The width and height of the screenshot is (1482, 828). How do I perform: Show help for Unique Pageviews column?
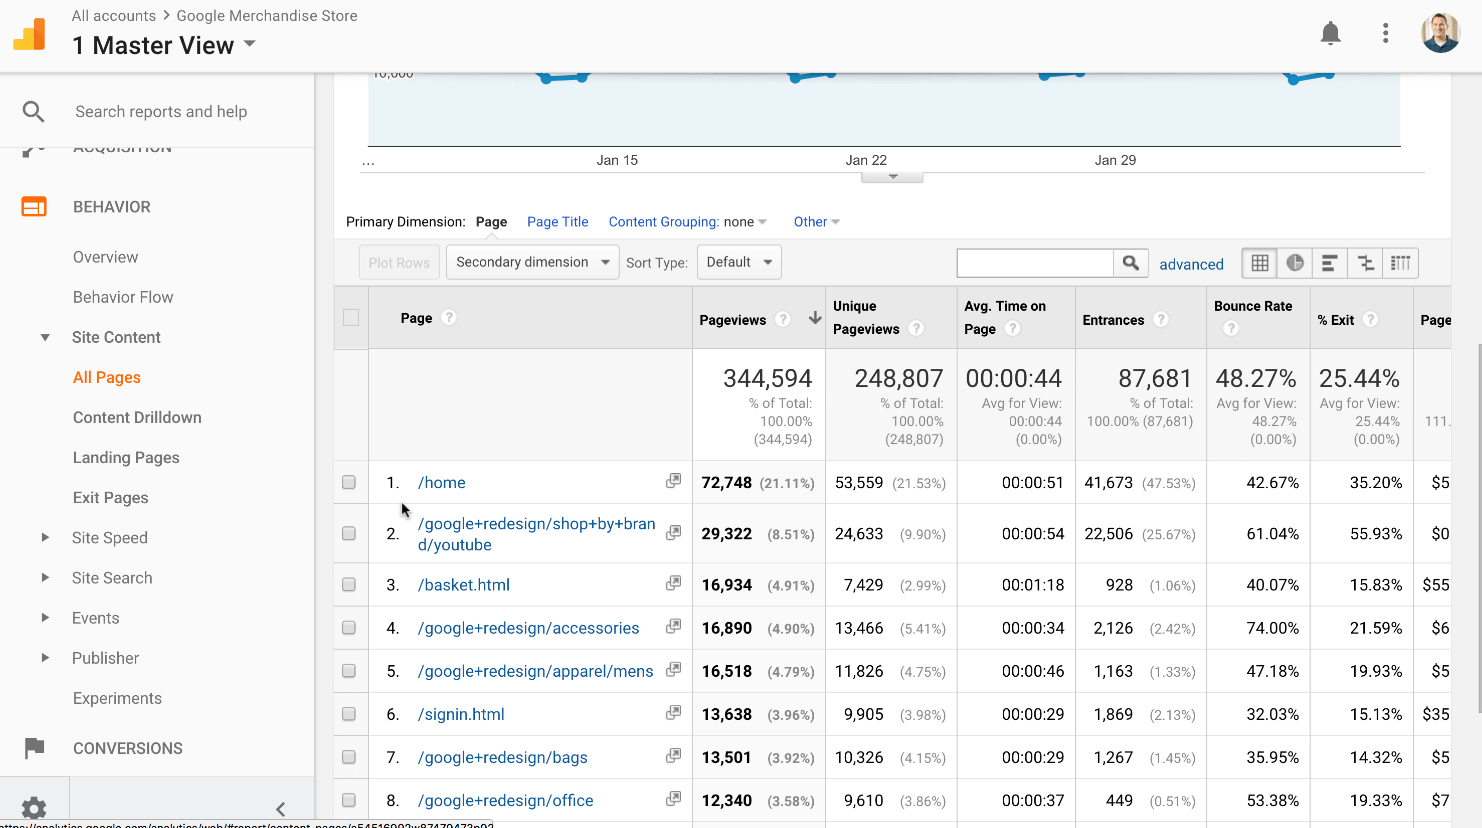pyautogui.click(x=916, y=328)
